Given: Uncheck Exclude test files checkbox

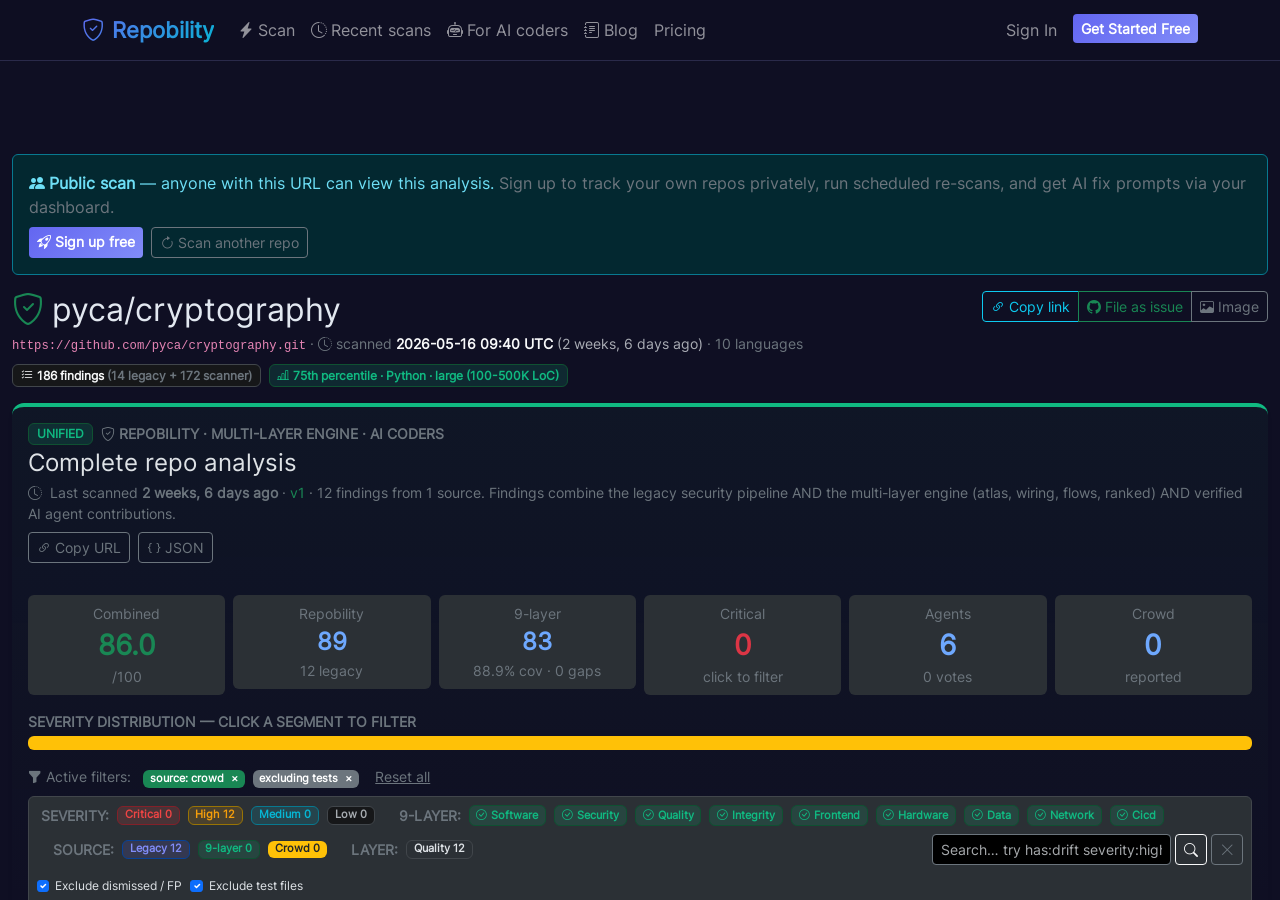Looking at the screenshot, I should click(x=196, y=886).
